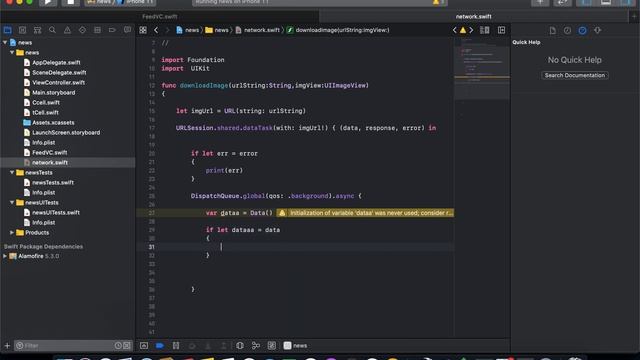Show the Quick Help inspector
The height and width of the screenshot is (360, 640).
click(582, 30)
